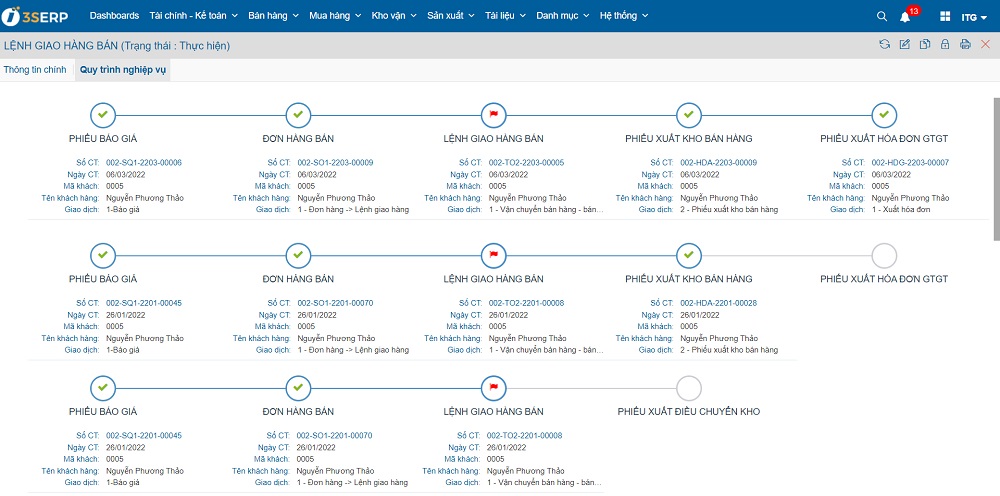Click the copy document icon
Image resolution: width=1000 pixels, height=496 pixels.
click(x=925, y=45)
